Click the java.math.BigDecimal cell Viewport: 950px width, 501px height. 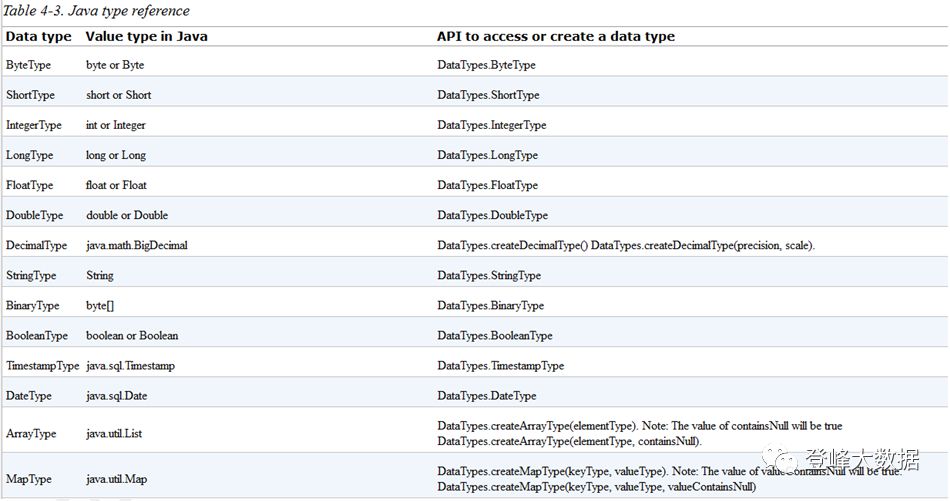coord(137,245)
